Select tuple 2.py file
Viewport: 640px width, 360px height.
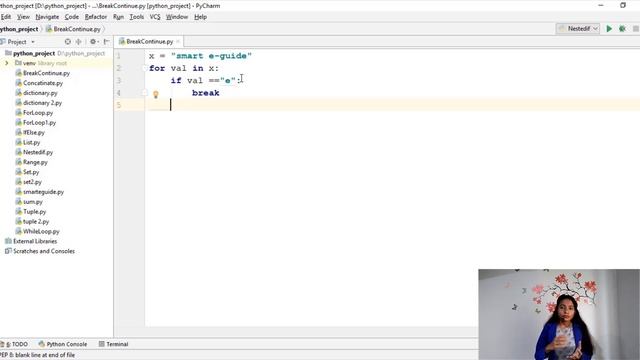click(x=36, y=222)
